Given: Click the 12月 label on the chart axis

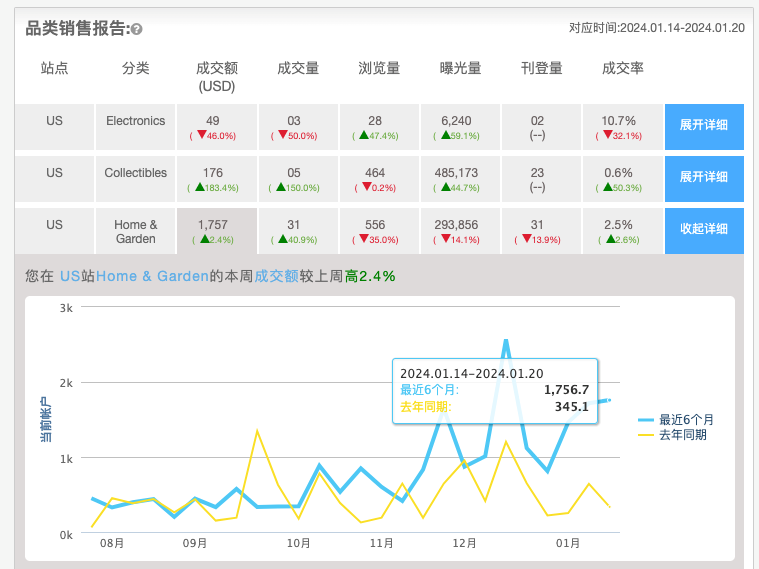Looking at the screenshot, I should pos(465,543).
